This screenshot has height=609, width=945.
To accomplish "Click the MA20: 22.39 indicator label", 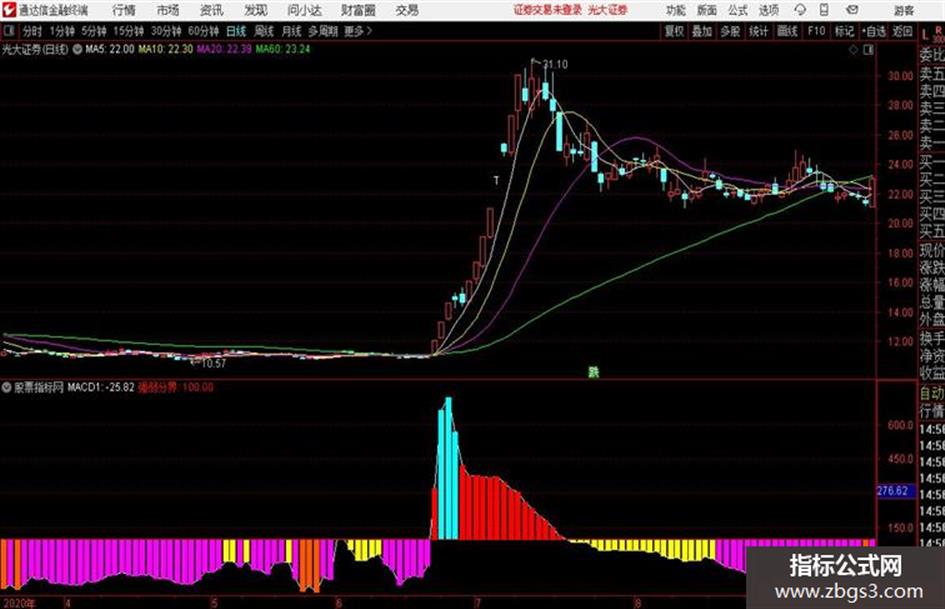I will [x=224, y=49].
